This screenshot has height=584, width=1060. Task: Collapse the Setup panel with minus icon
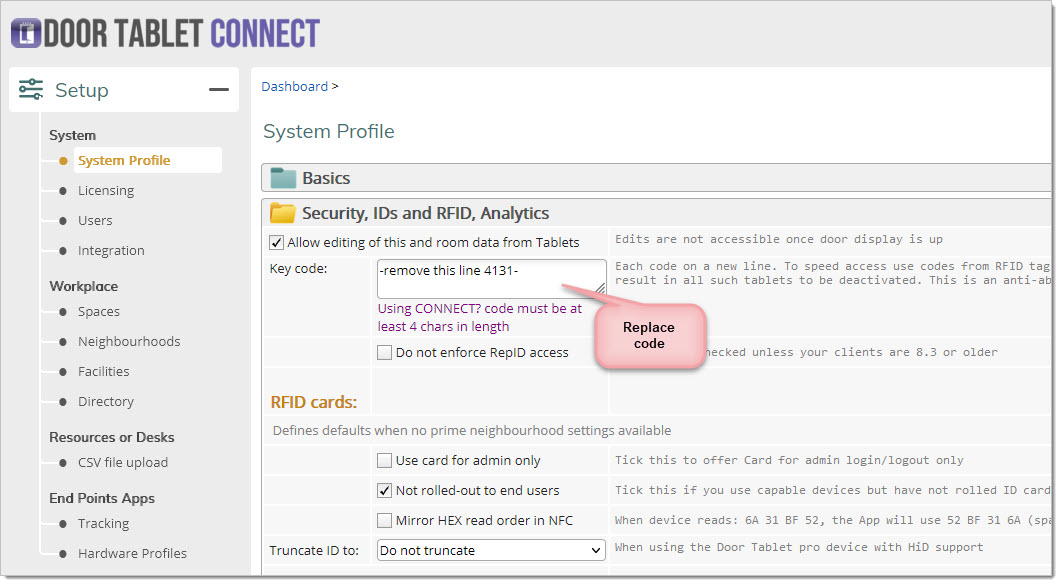pos(218,90)
